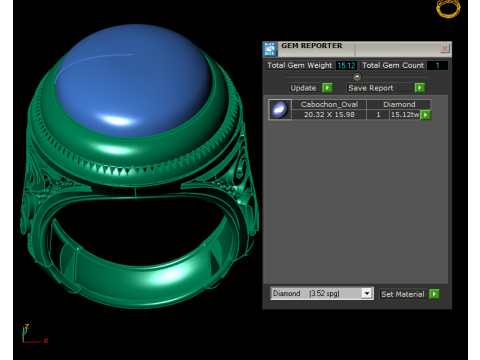Select the green ring shank in viewport

click(143, 280)
